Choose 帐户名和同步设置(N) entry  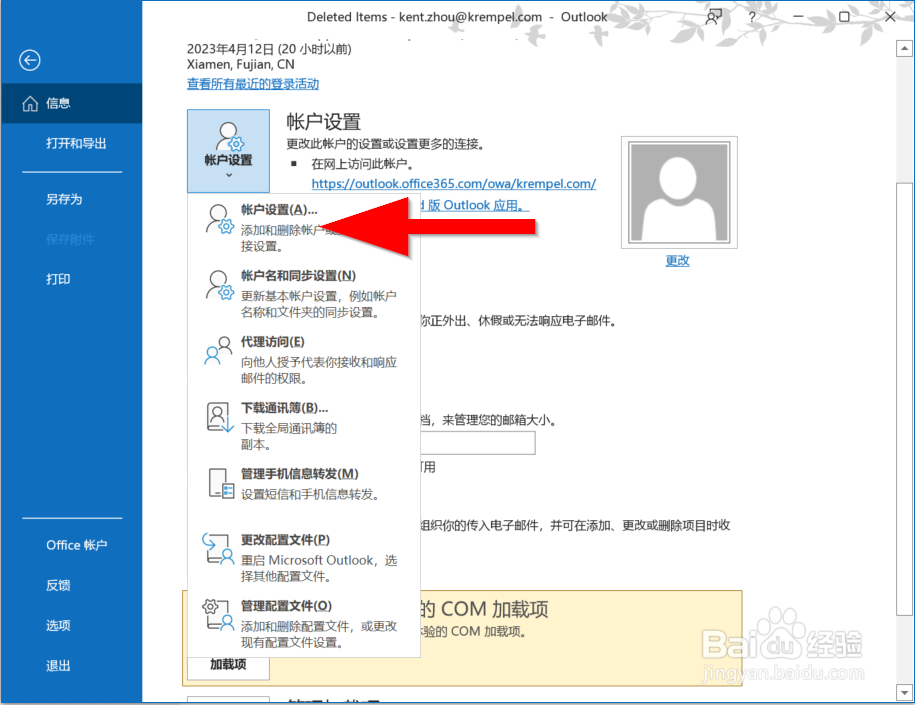[x=303, y=294]
